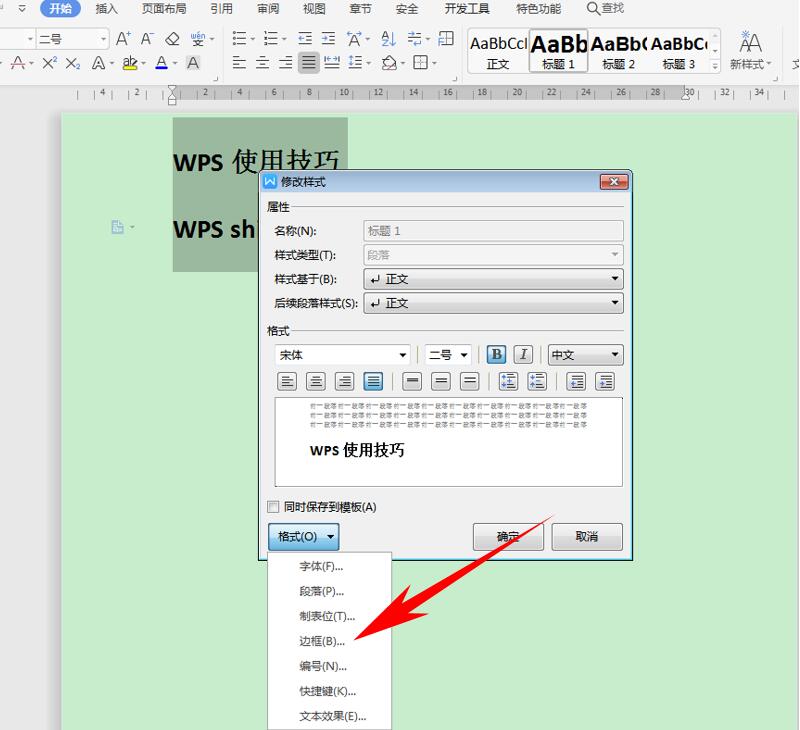Viewport: 800px width, 730px height.
Task: Click the paragraph shading bucket icon
Action: point(389,63)
